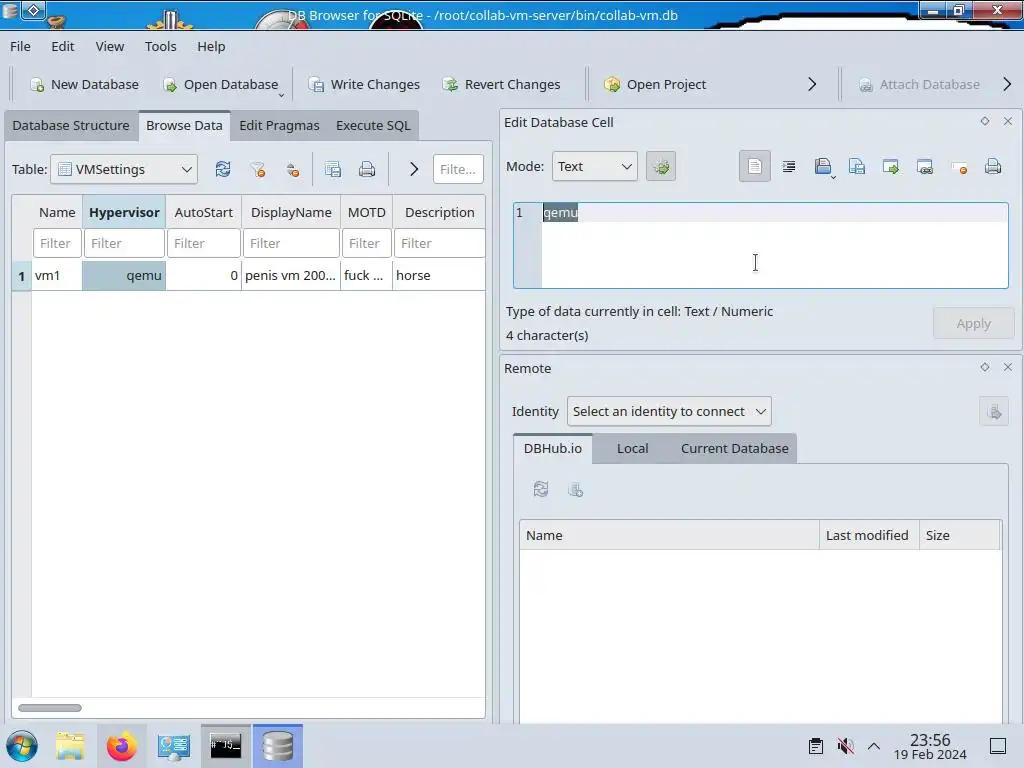Image resolution: width=1024 pixels, height=768 pixels.
Task: Switch to the Execute SQL tab
Action: tap(373, 125)
